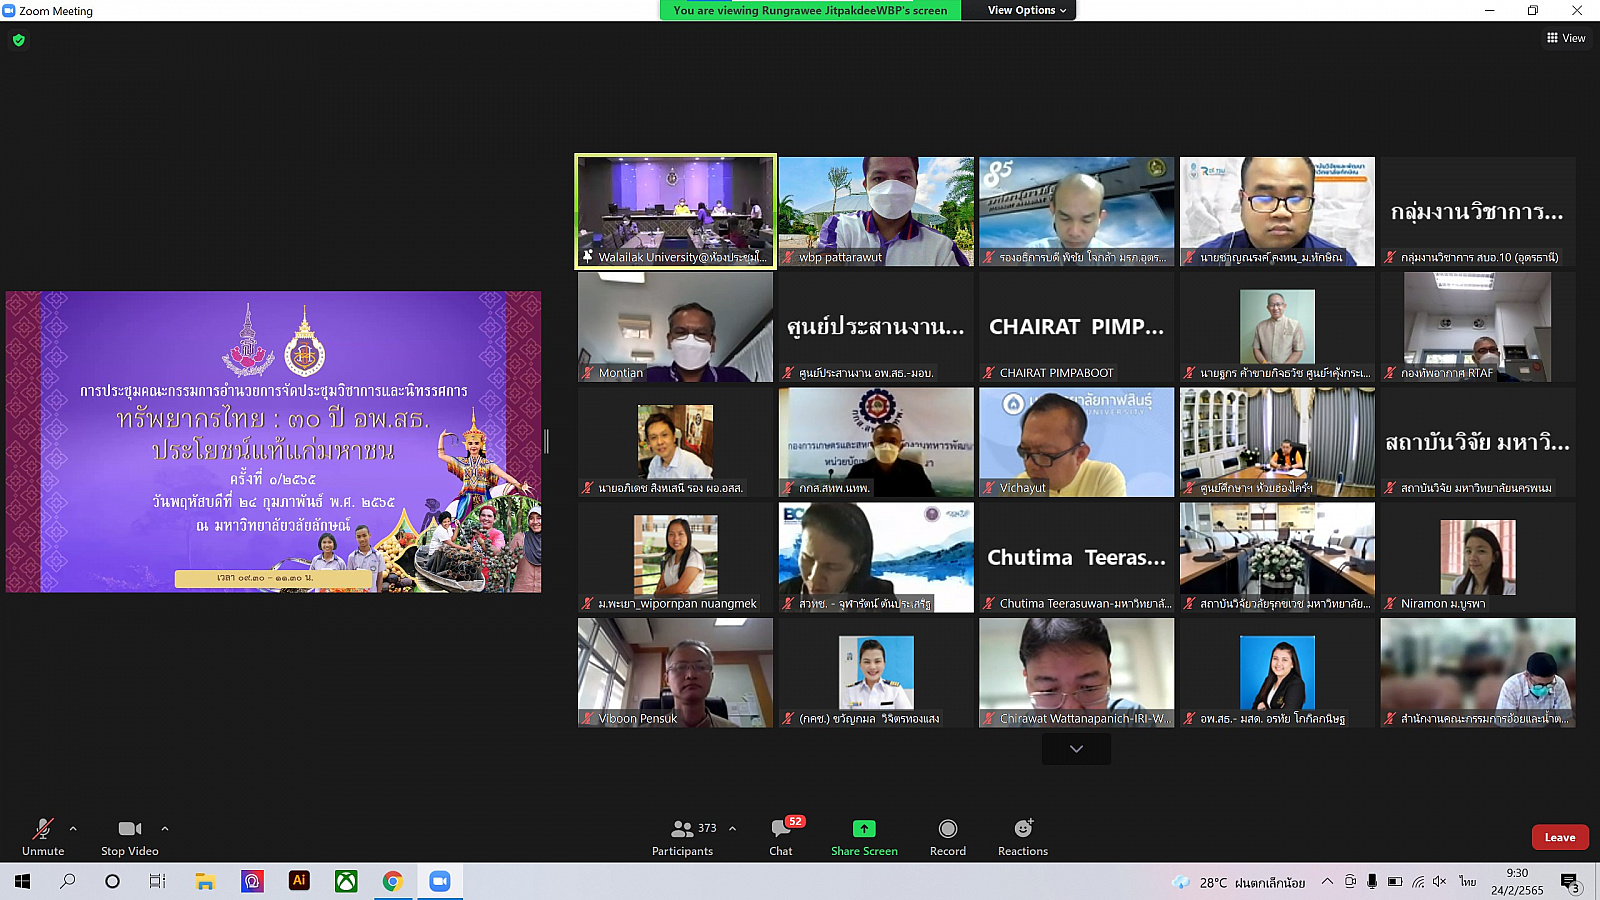The width and height of the screenshot is (1600, 900).
Task: Open the View Options menu
Action: 1026,10
